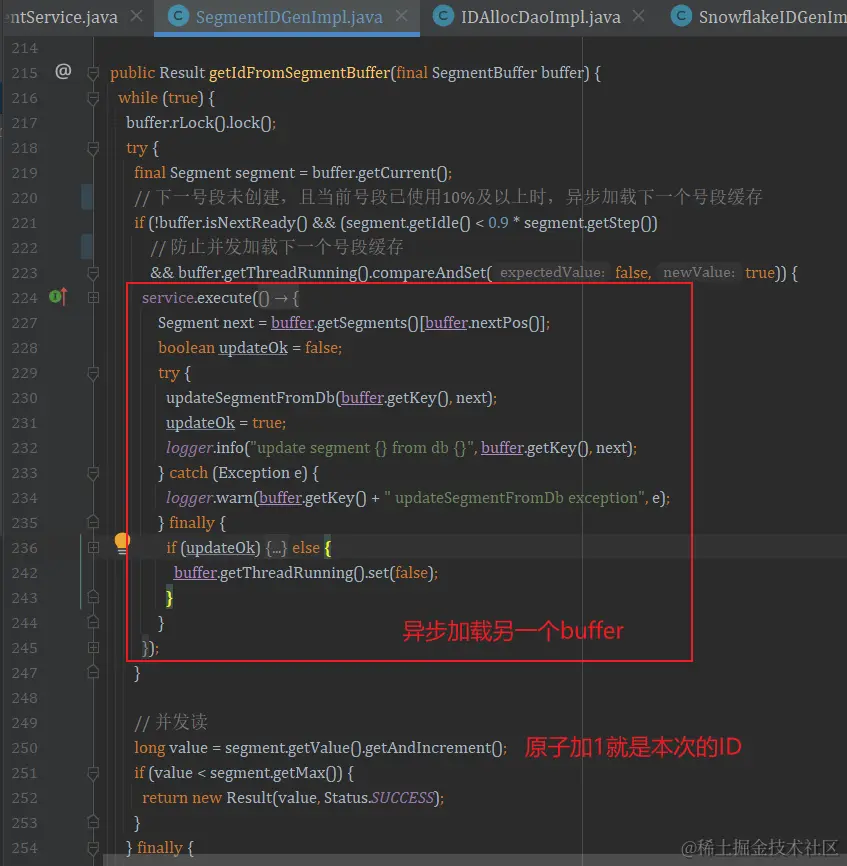Click the class icon on IDAllocDaoImpl.java tab
The height and width of the screenshot is (866, 847).
click(443, 16)
